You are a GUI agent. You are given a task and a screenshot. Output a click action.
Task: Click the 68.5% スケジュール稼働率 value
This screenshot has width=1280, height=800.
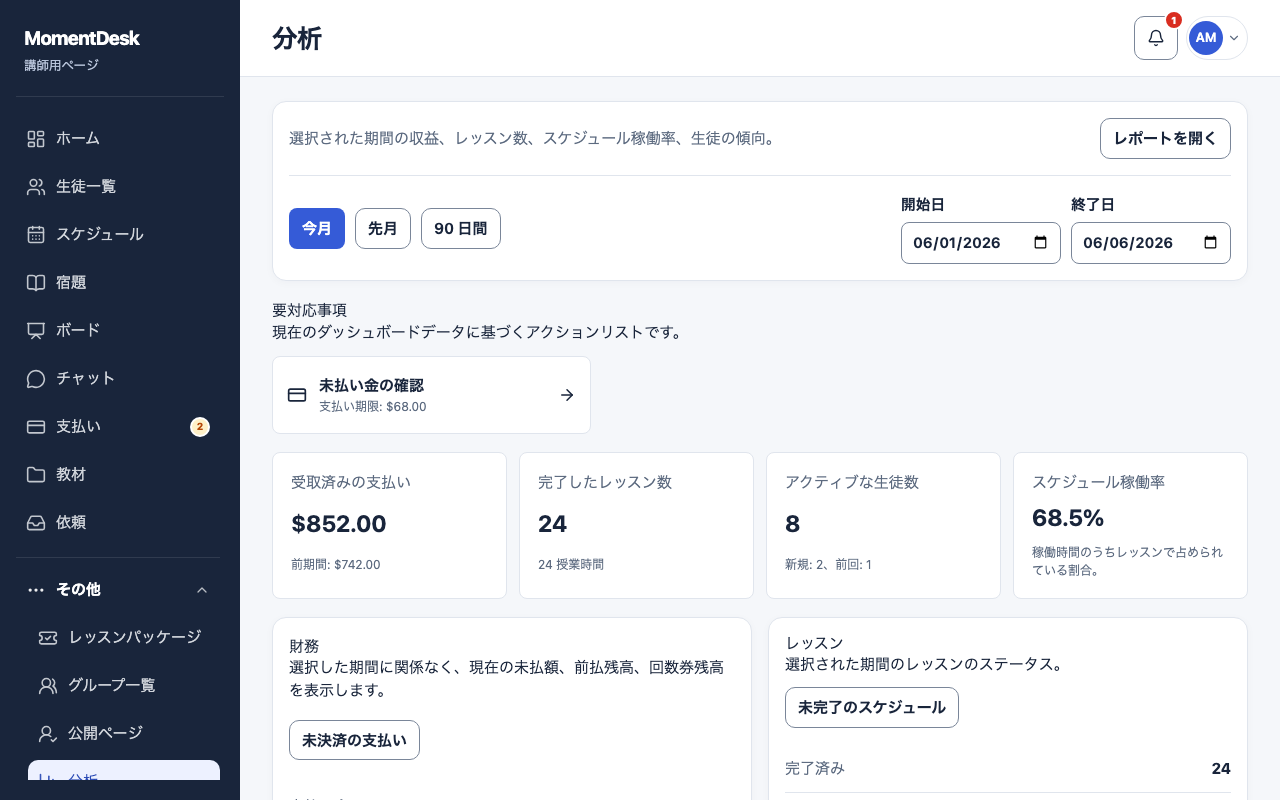point(1068,518)
